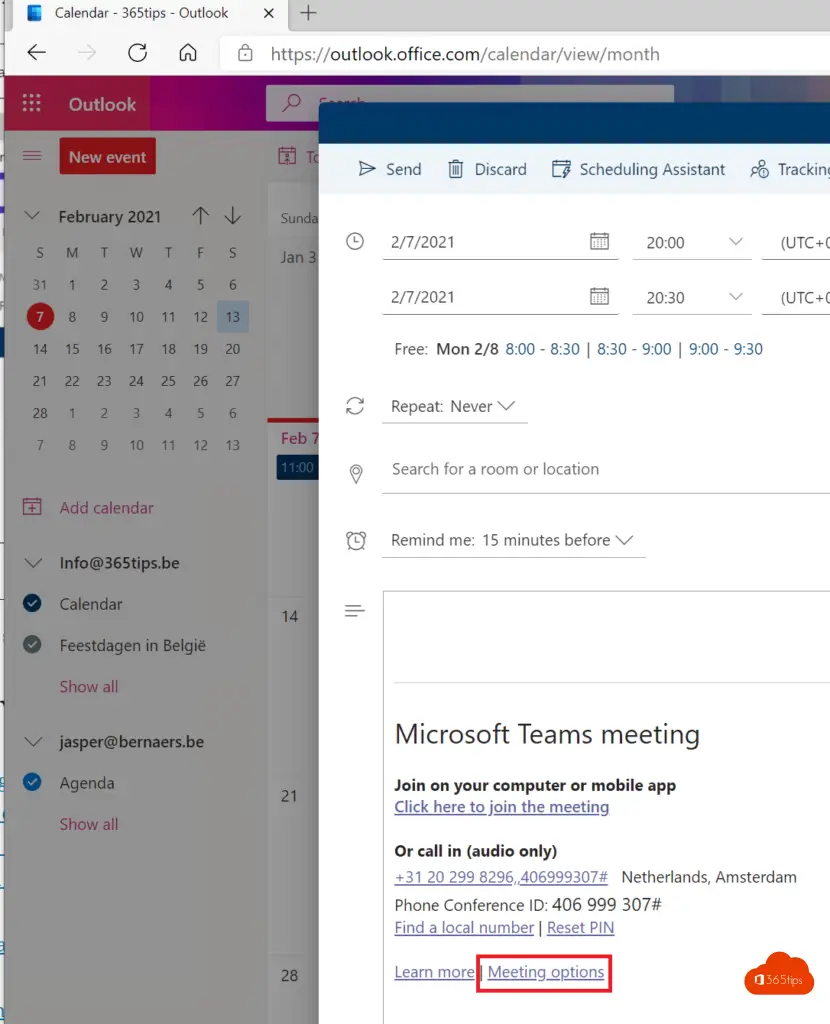The width and height of the screenshot is (830, 1024).
Task: Open the Remind me 15 minutes dropdown
Action: pos(512,540)
